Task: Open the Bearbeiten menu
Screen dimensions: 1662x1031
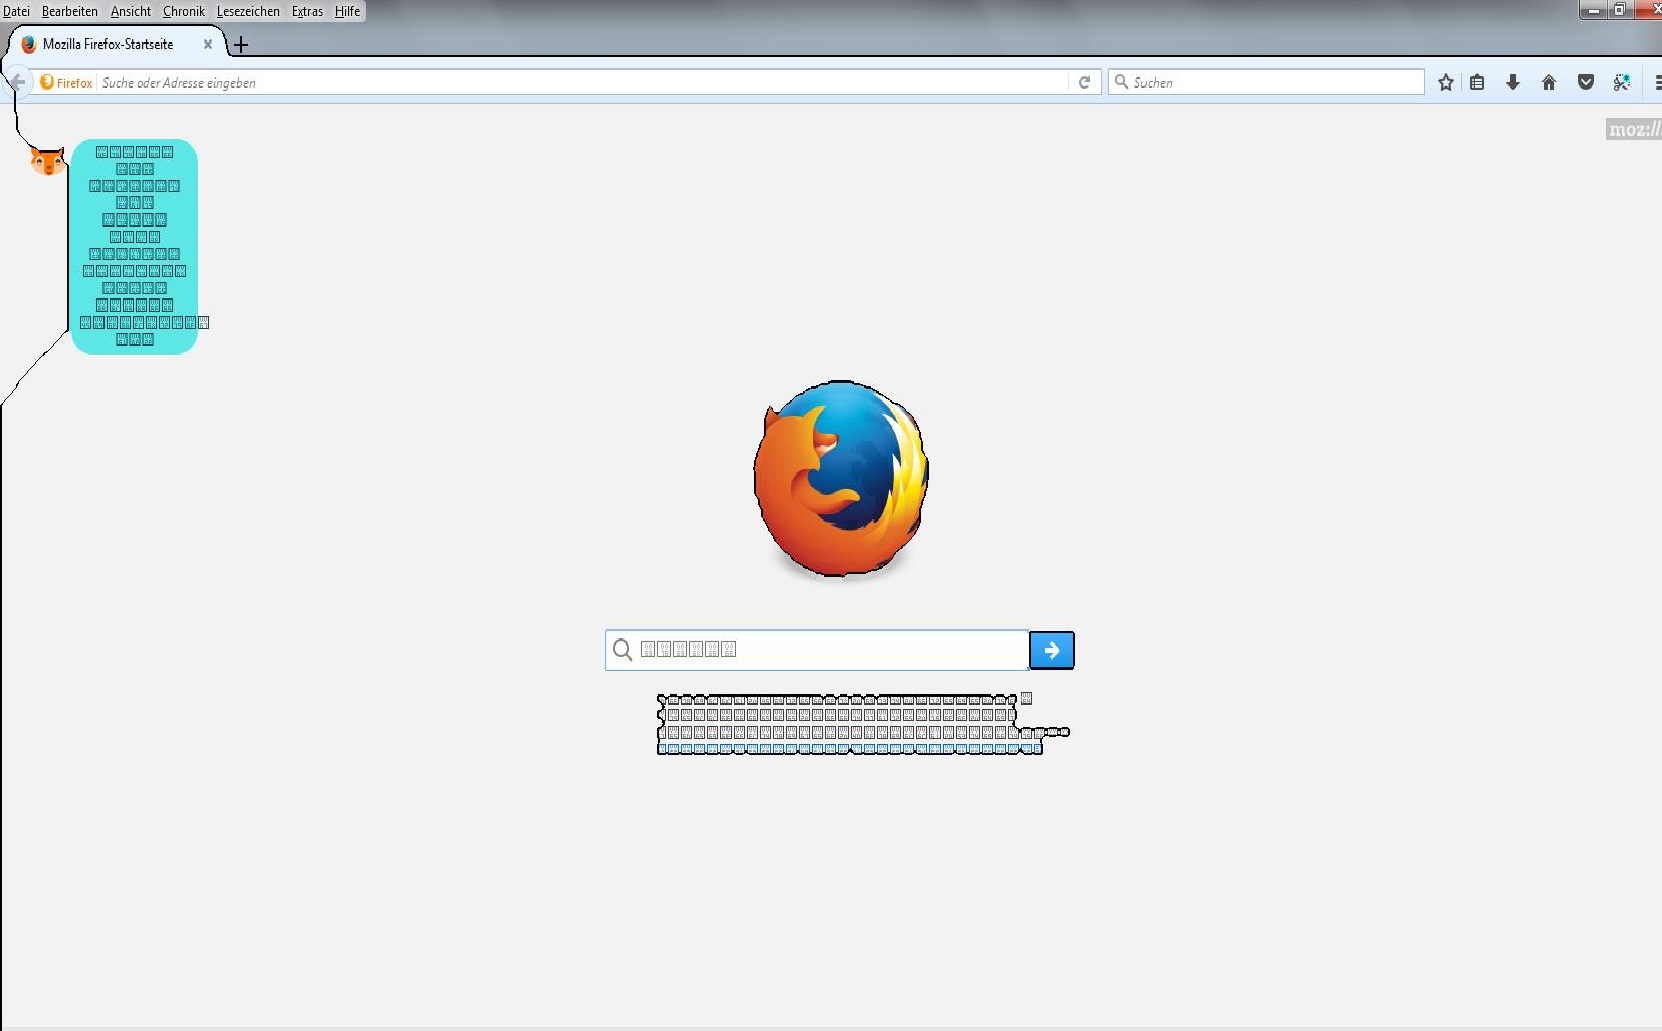Action: [x=70, y=11]
